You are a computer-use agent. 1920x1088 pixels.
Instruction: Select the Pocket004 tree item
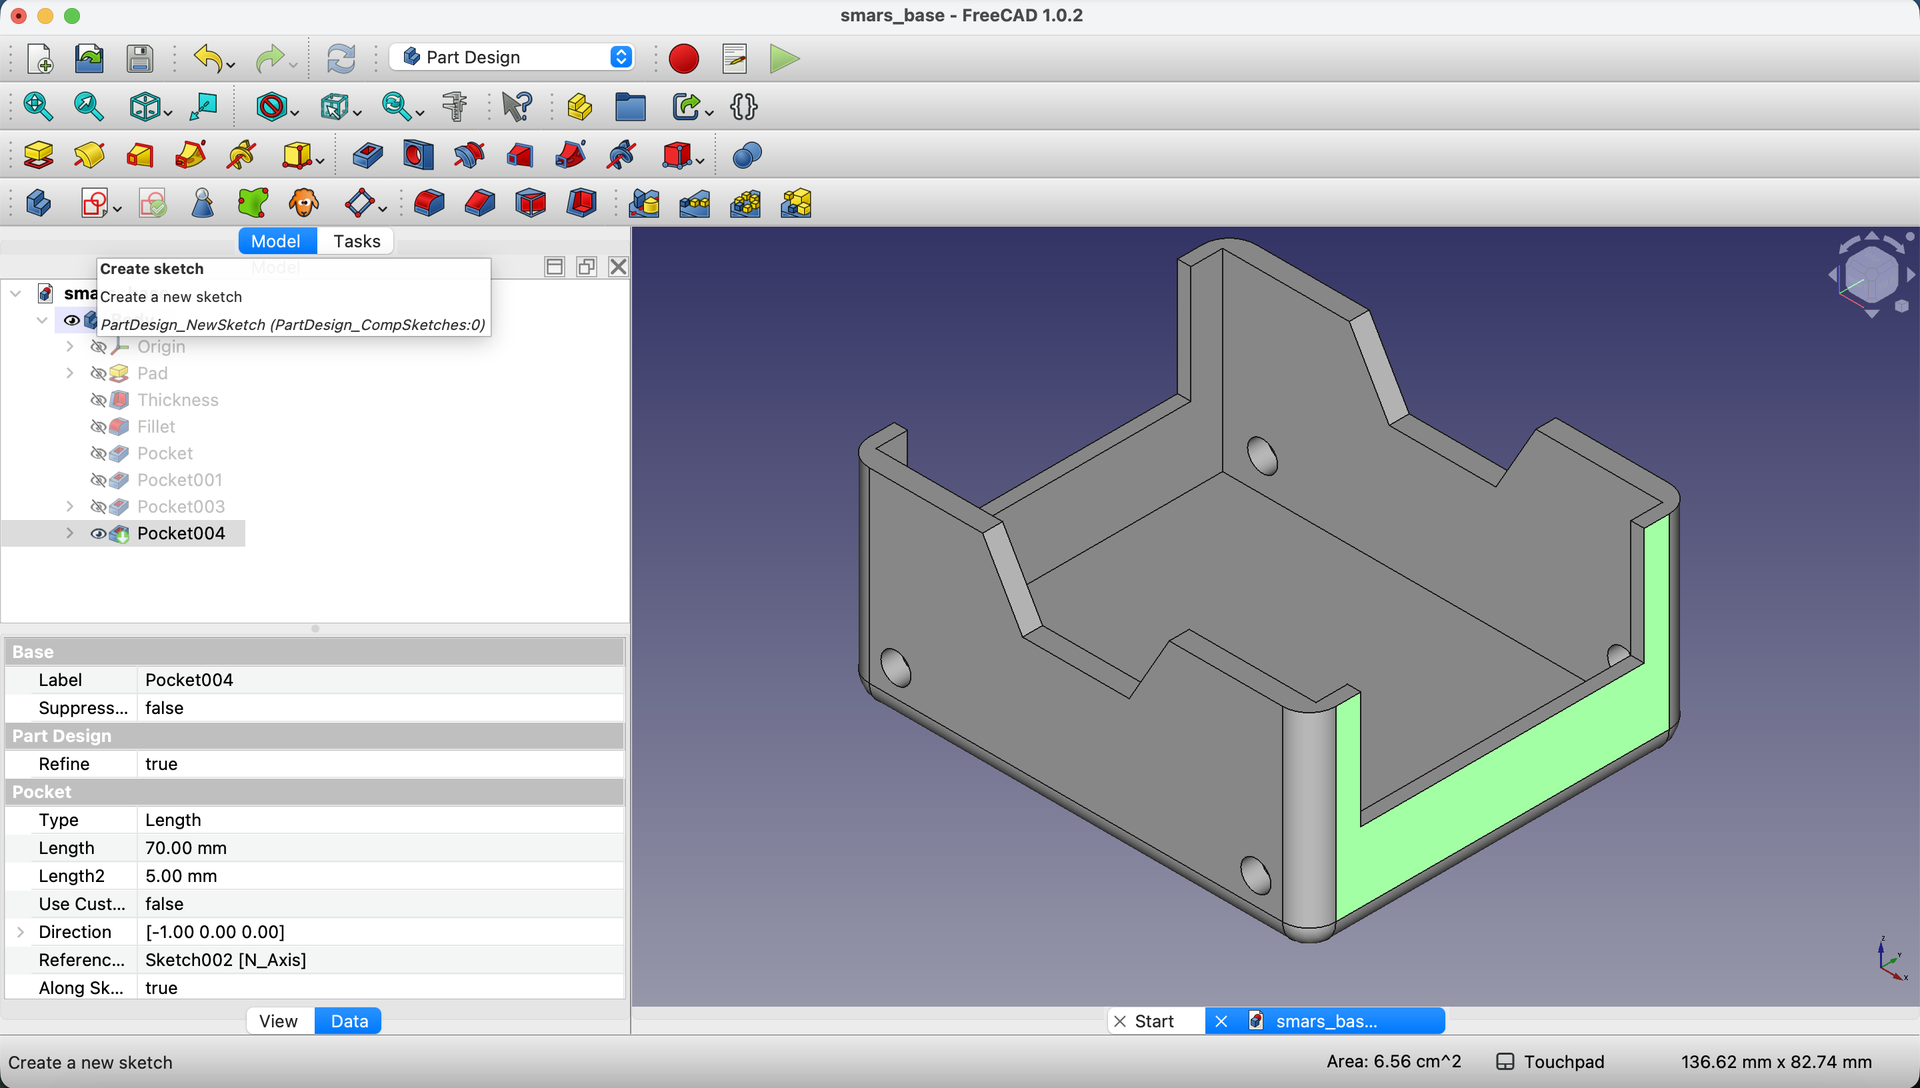pyautogui.click(x=181, y=534)
